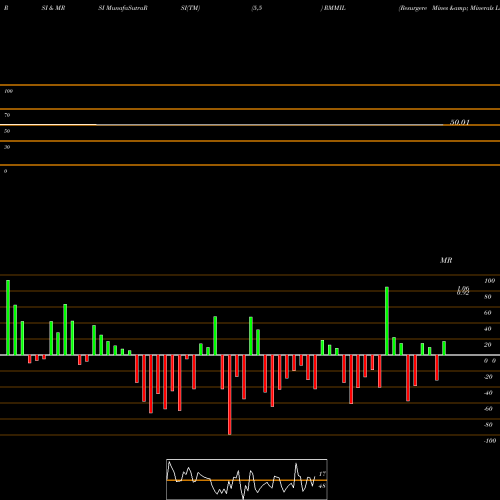Image resolution: width=500 pixels, height=500 pixels.
Task: Click the 40 label on histogram axis
Action: (488, 329)
